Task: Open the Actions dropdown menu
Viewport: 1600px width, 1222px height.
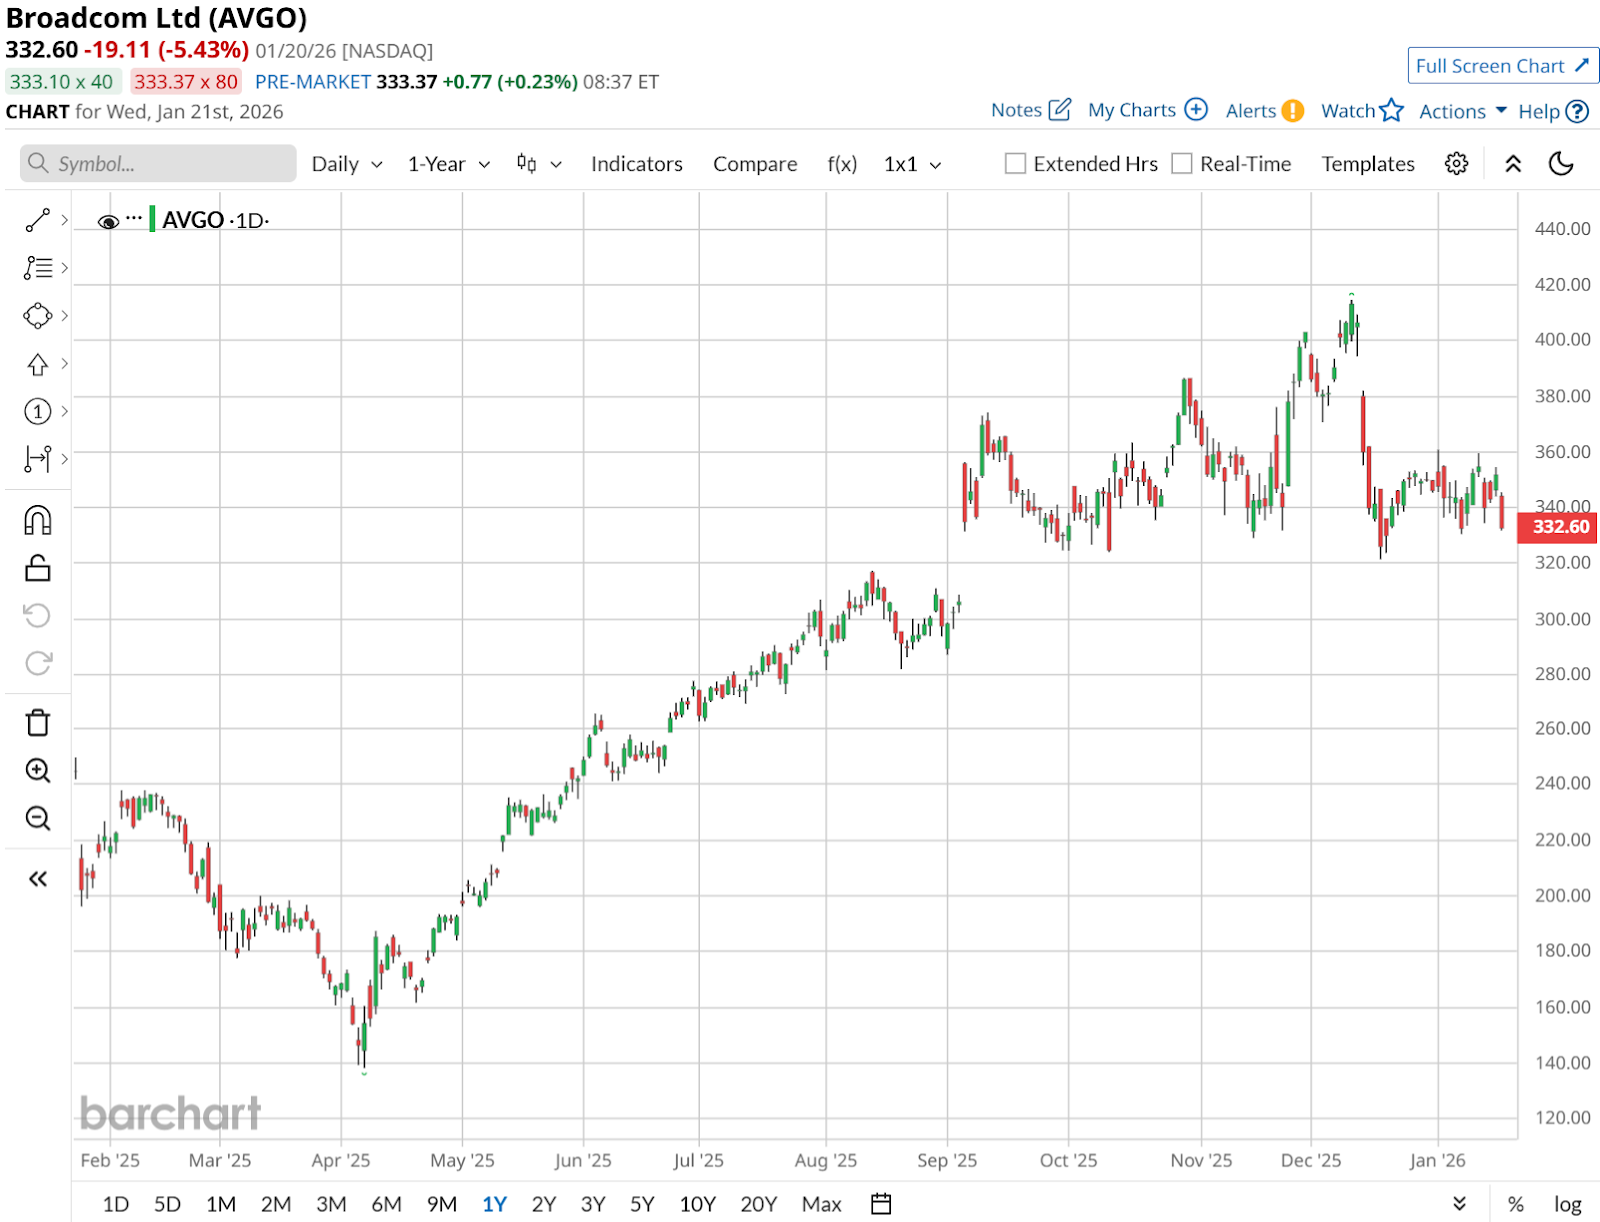Action: click(1463, 111)
